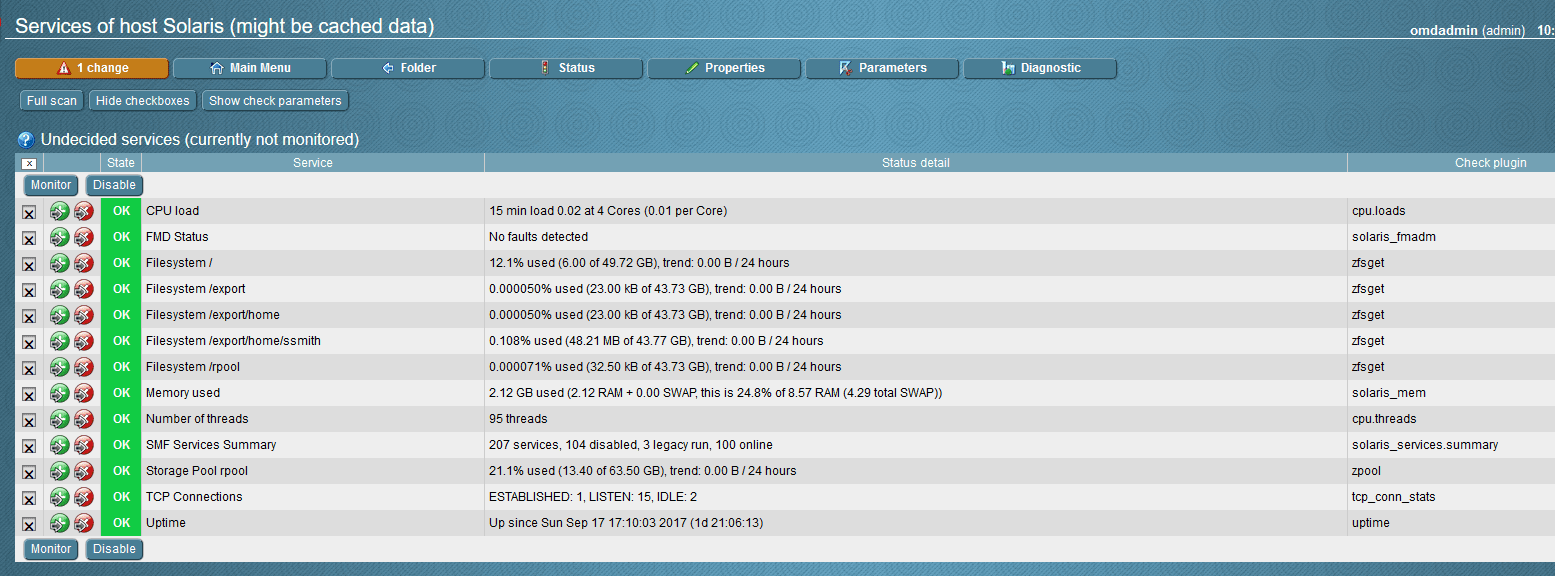Open the Diagnostic page

1040,68
